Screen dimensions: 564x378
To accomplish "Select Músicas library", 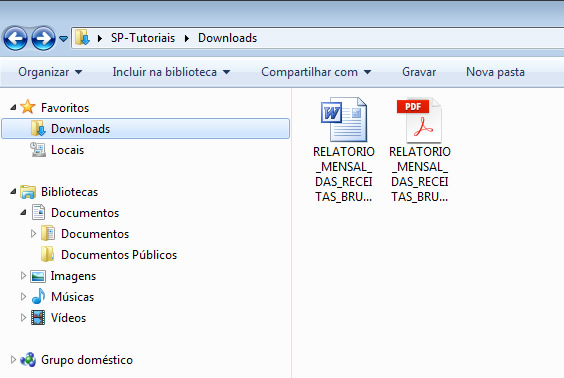I will tap(72, 297).
